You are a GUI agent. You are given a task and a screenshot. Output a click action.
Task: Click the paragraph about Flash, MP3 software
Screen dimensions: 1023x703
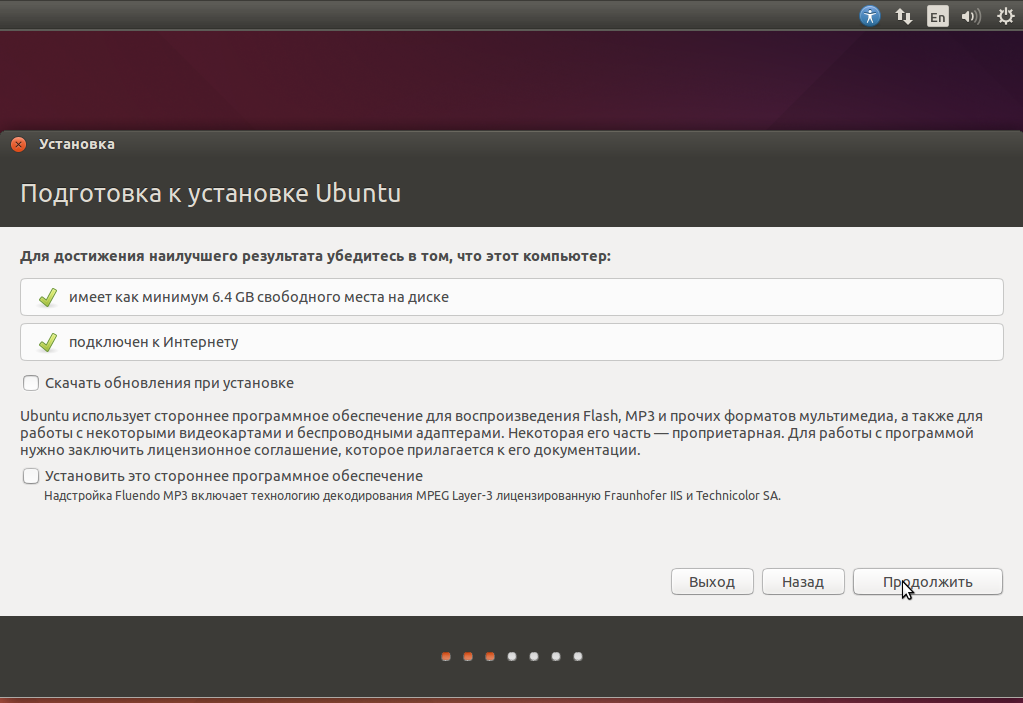click(501, 433)
